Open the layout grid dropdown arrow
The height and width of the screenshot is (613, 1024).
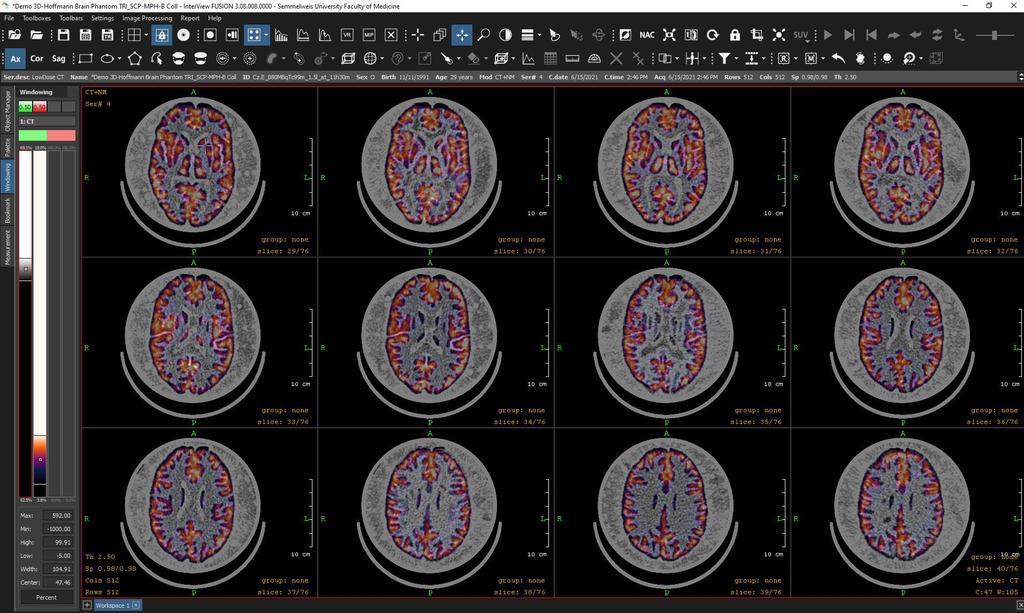click(146, 35)
